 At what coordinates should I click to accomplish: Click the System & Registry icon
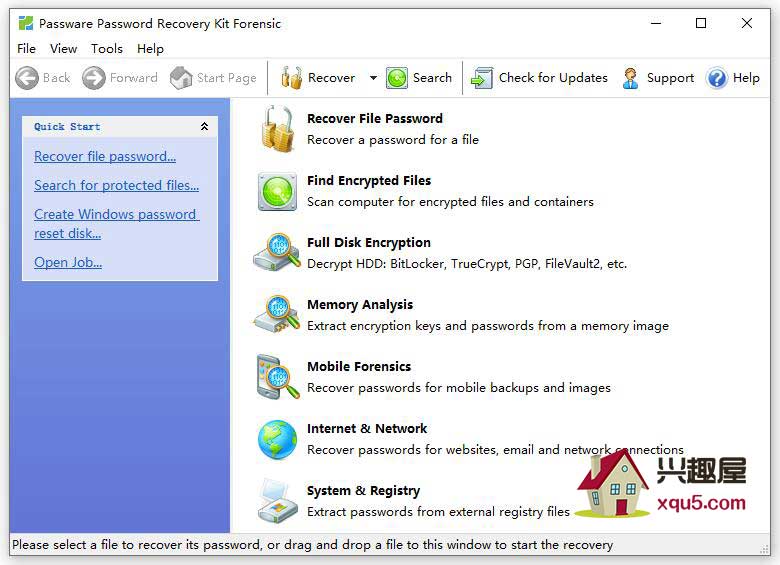(278, 501)
